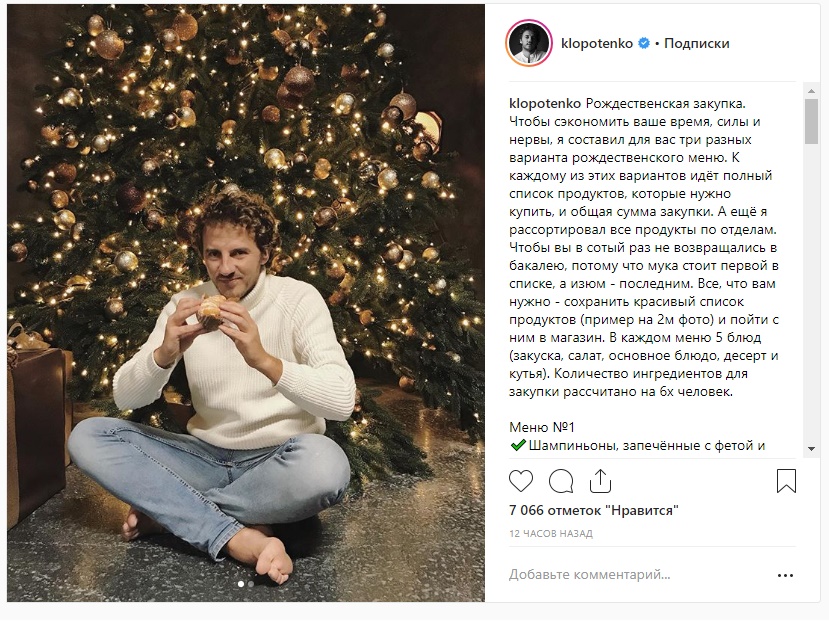The height and width of the screenshot is (623, 829).
Task: Click the blue verified badge next to klopotenko
Action: [x=643, y=42]
